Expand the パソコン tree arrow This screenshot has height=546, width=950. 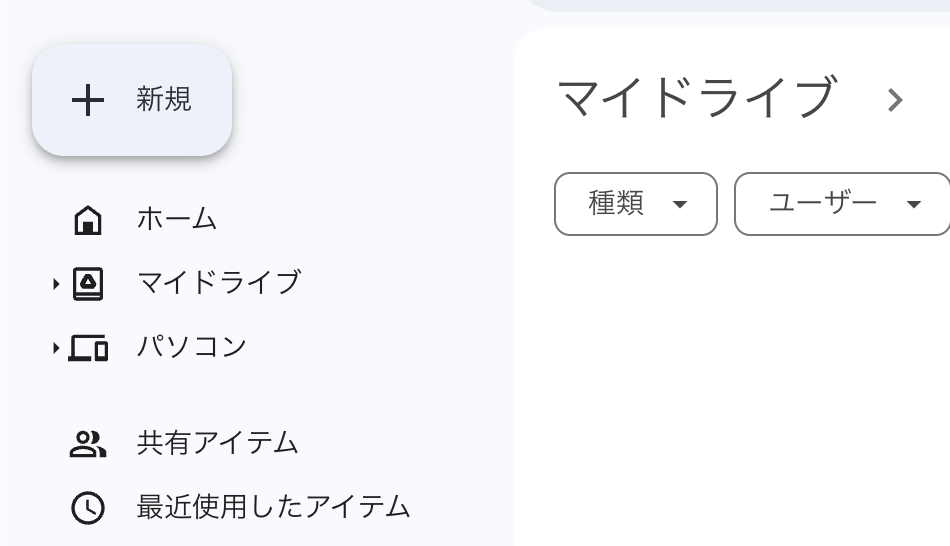(x=56, y=348)
